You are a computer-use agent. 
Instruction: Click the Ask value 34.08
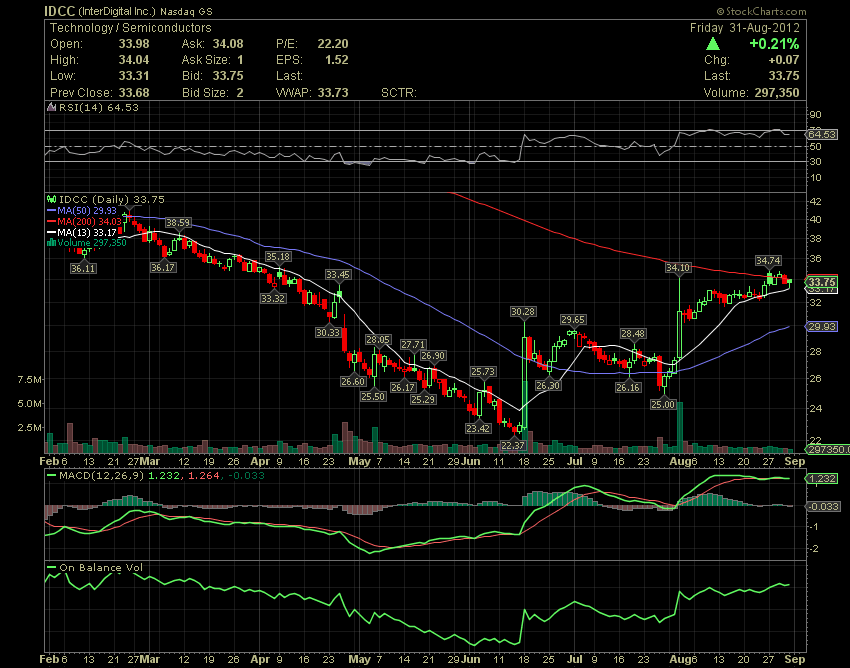228,44
